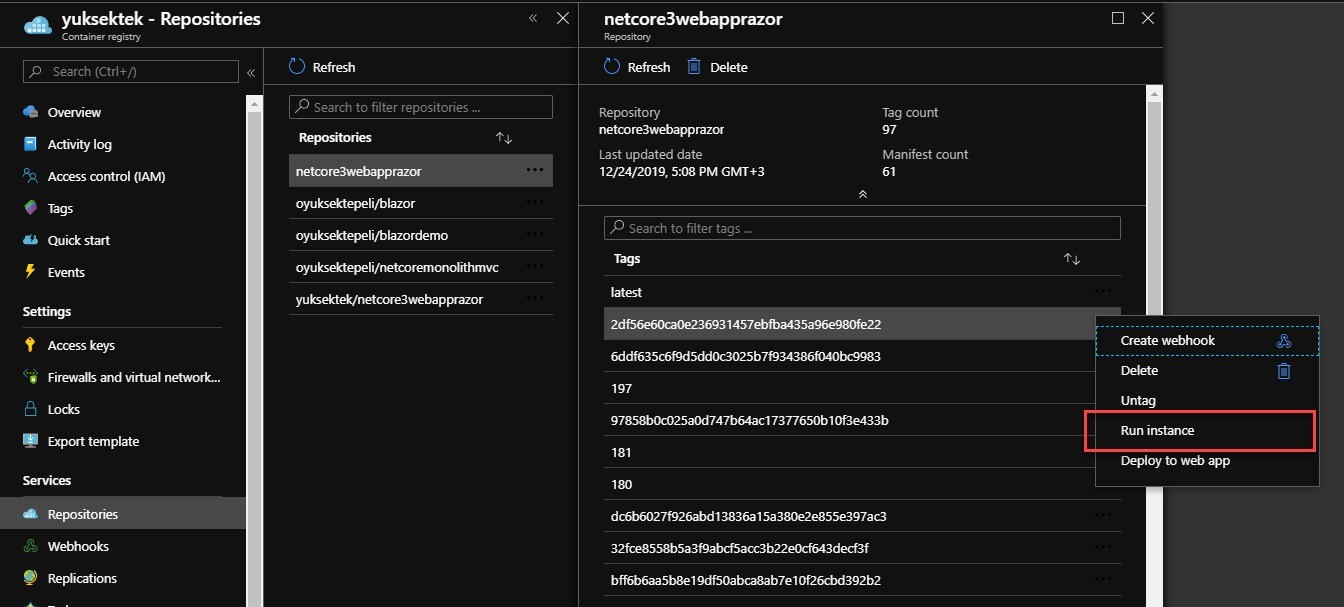Open more options for netcore3webapprazor repository
1344x607 pixels.
(535, 171)
